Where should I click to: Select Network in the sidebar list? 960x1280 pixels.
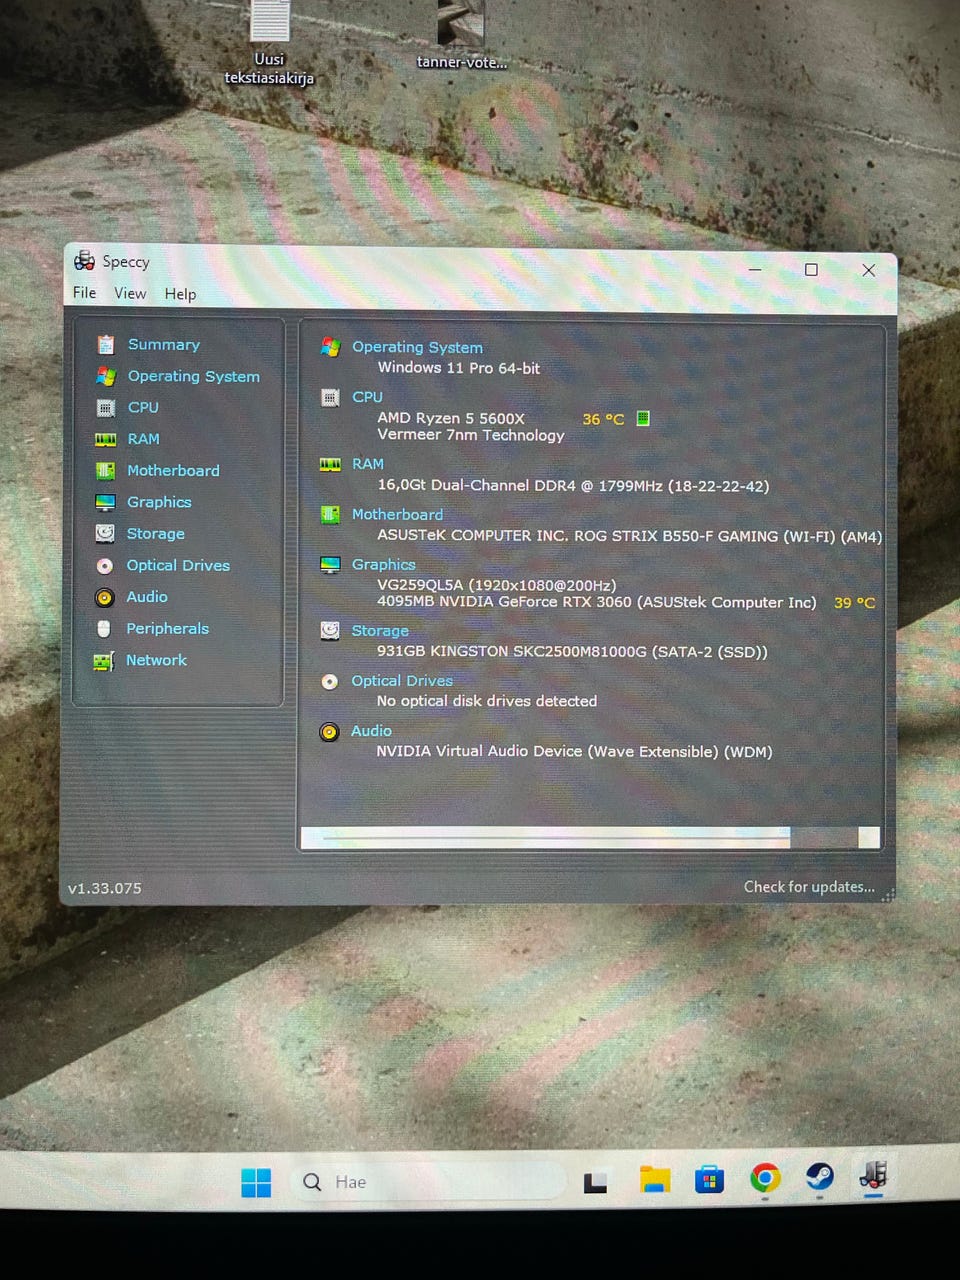(x=156, y=661)
